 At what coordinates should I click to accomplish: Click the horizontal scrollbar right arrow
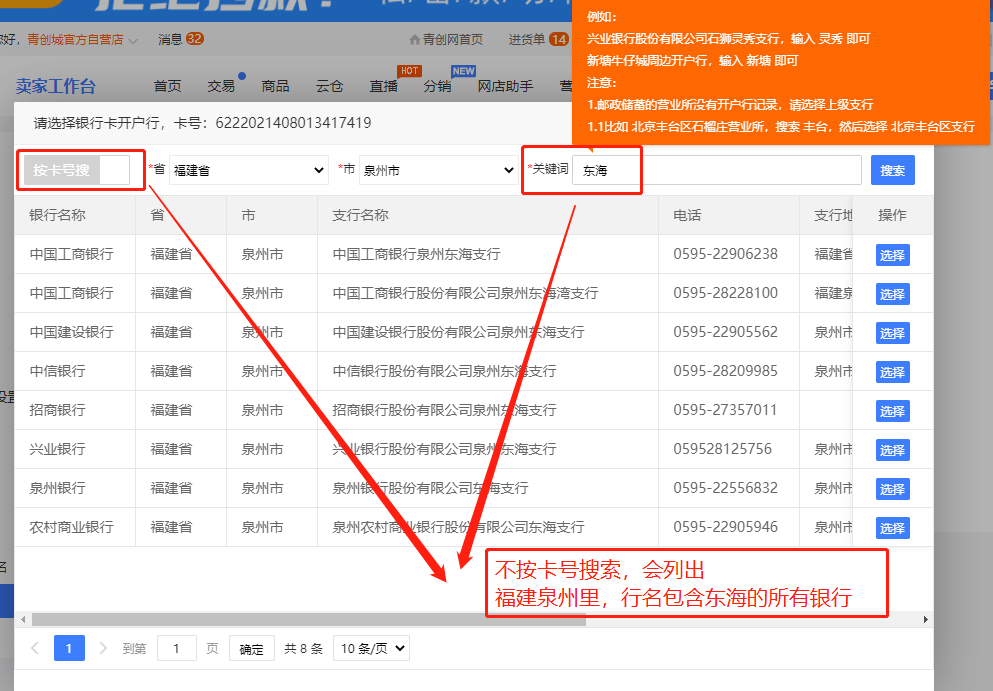pos(925,619)
